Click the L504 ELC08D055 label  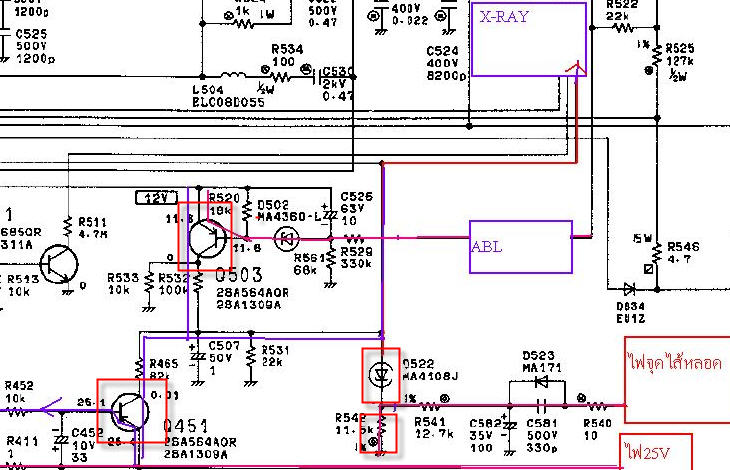pyautogui.click(x=229, y=96)
